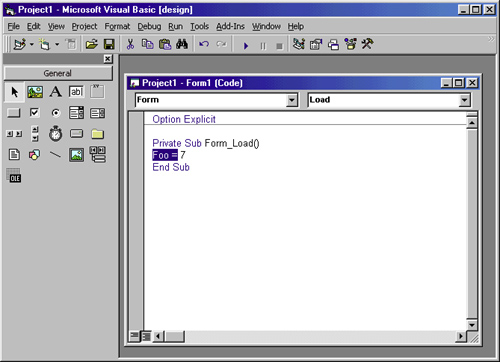The width and height of the screenshot is (500, 362).
Task: Click the Start run arrow on the toolbar
Action: [x=246, y=45]
